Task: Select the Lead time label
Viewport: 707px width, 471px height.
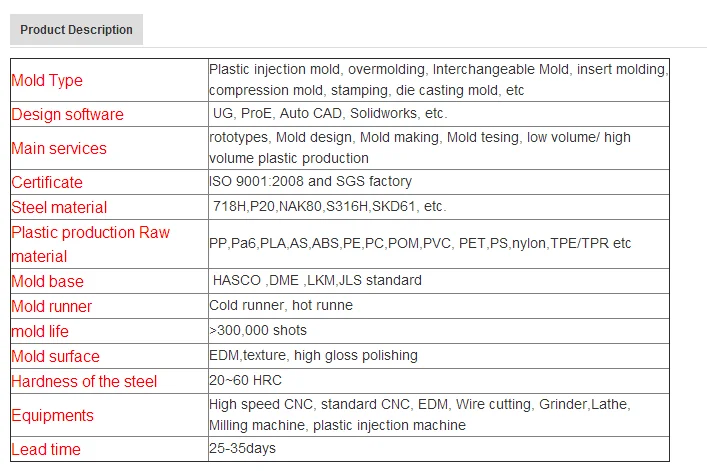Action: click(x=46, y=449)
